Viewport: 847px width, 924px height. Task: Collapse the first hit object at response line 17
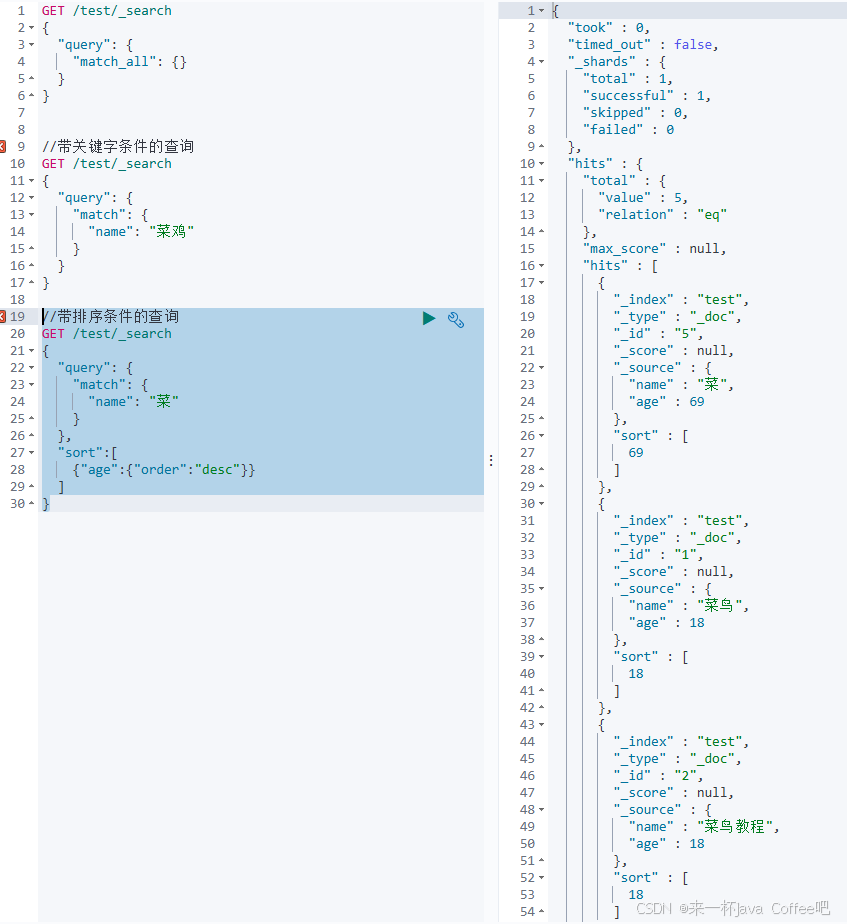[x=542, y=283]
